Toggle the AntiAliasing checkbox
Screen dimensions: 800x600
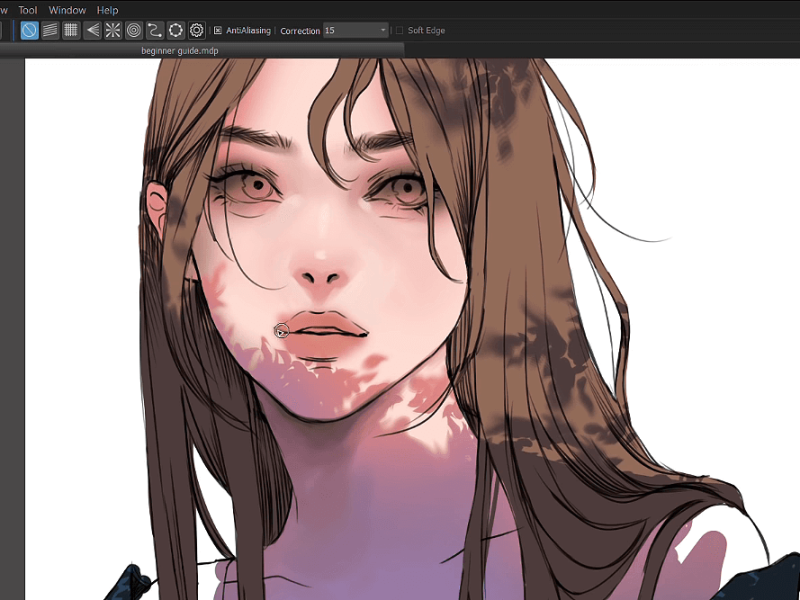click(218, 31)
